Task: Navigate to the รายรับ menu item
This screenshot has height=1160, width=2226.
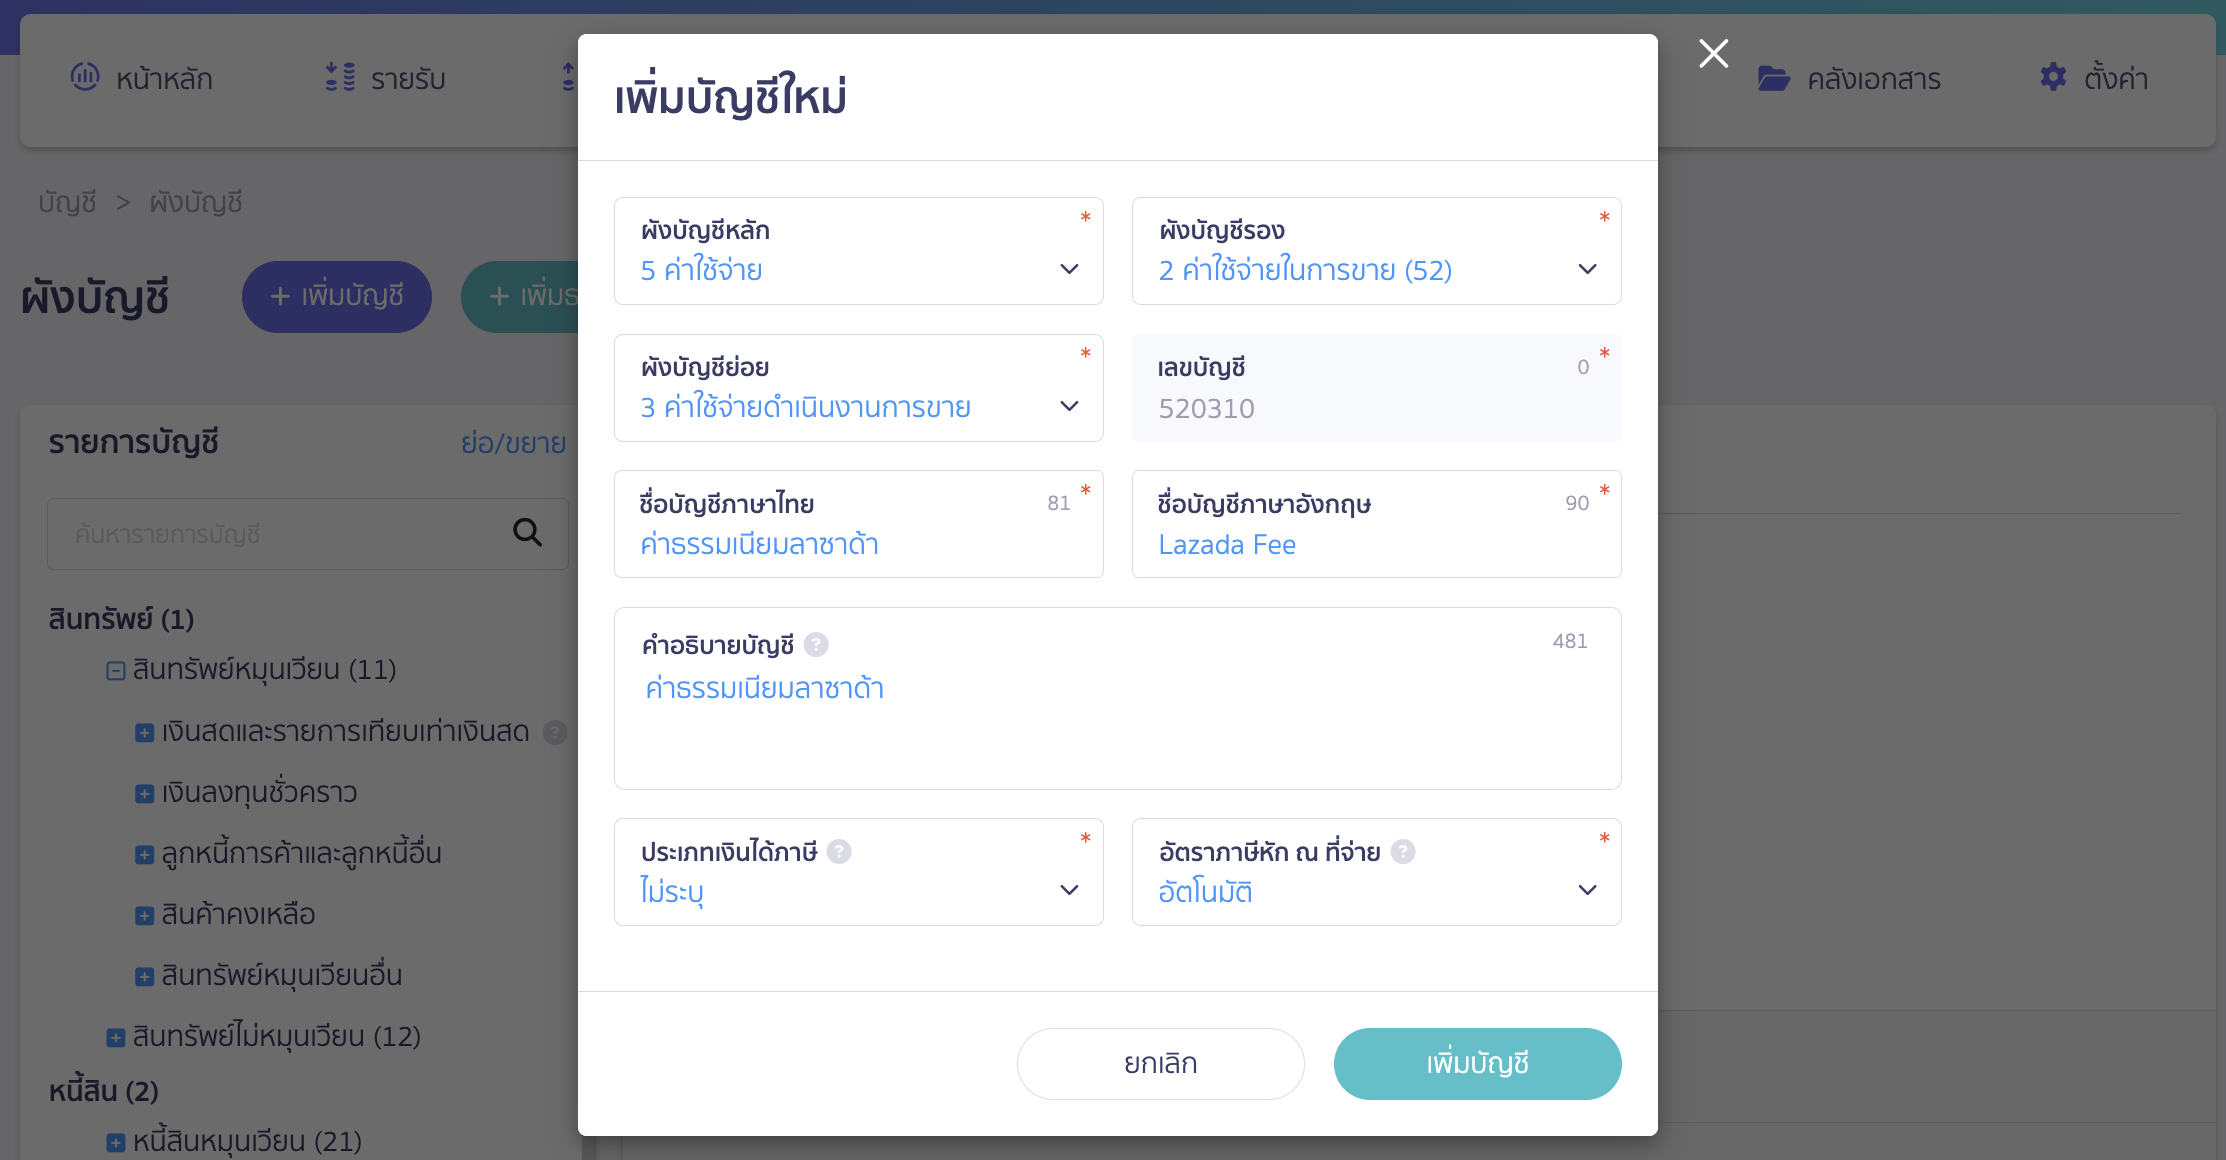Action: click(405, 77)
